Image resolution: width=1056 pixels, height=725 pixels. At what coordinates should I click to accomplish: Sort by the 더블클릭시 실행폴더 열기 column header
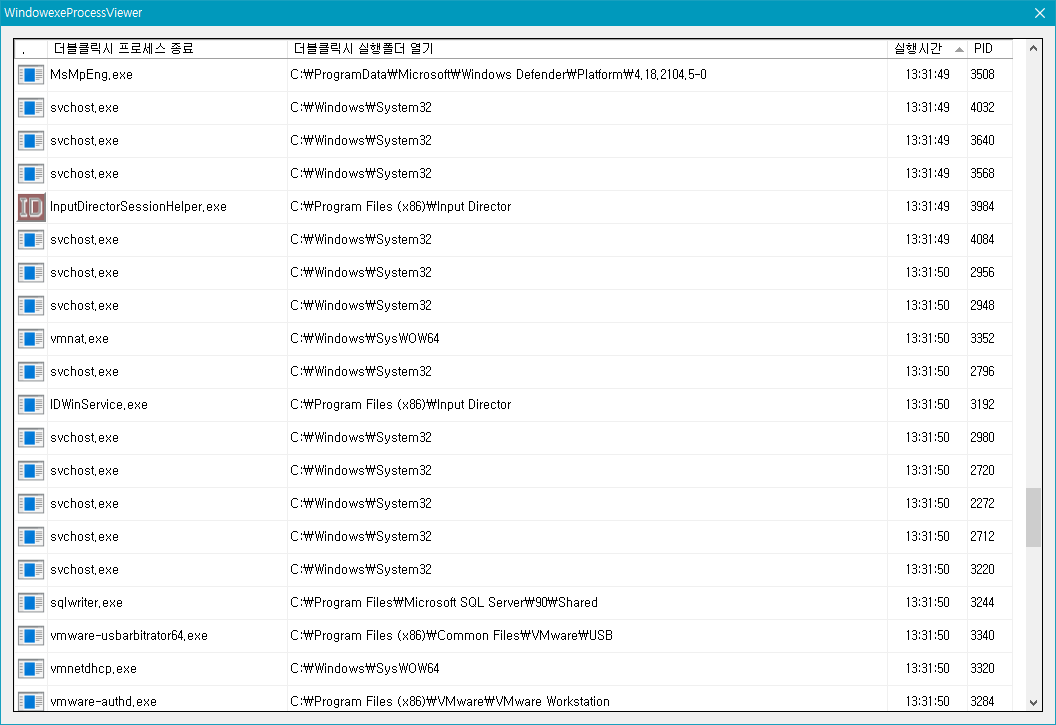(x=587, y=48)
